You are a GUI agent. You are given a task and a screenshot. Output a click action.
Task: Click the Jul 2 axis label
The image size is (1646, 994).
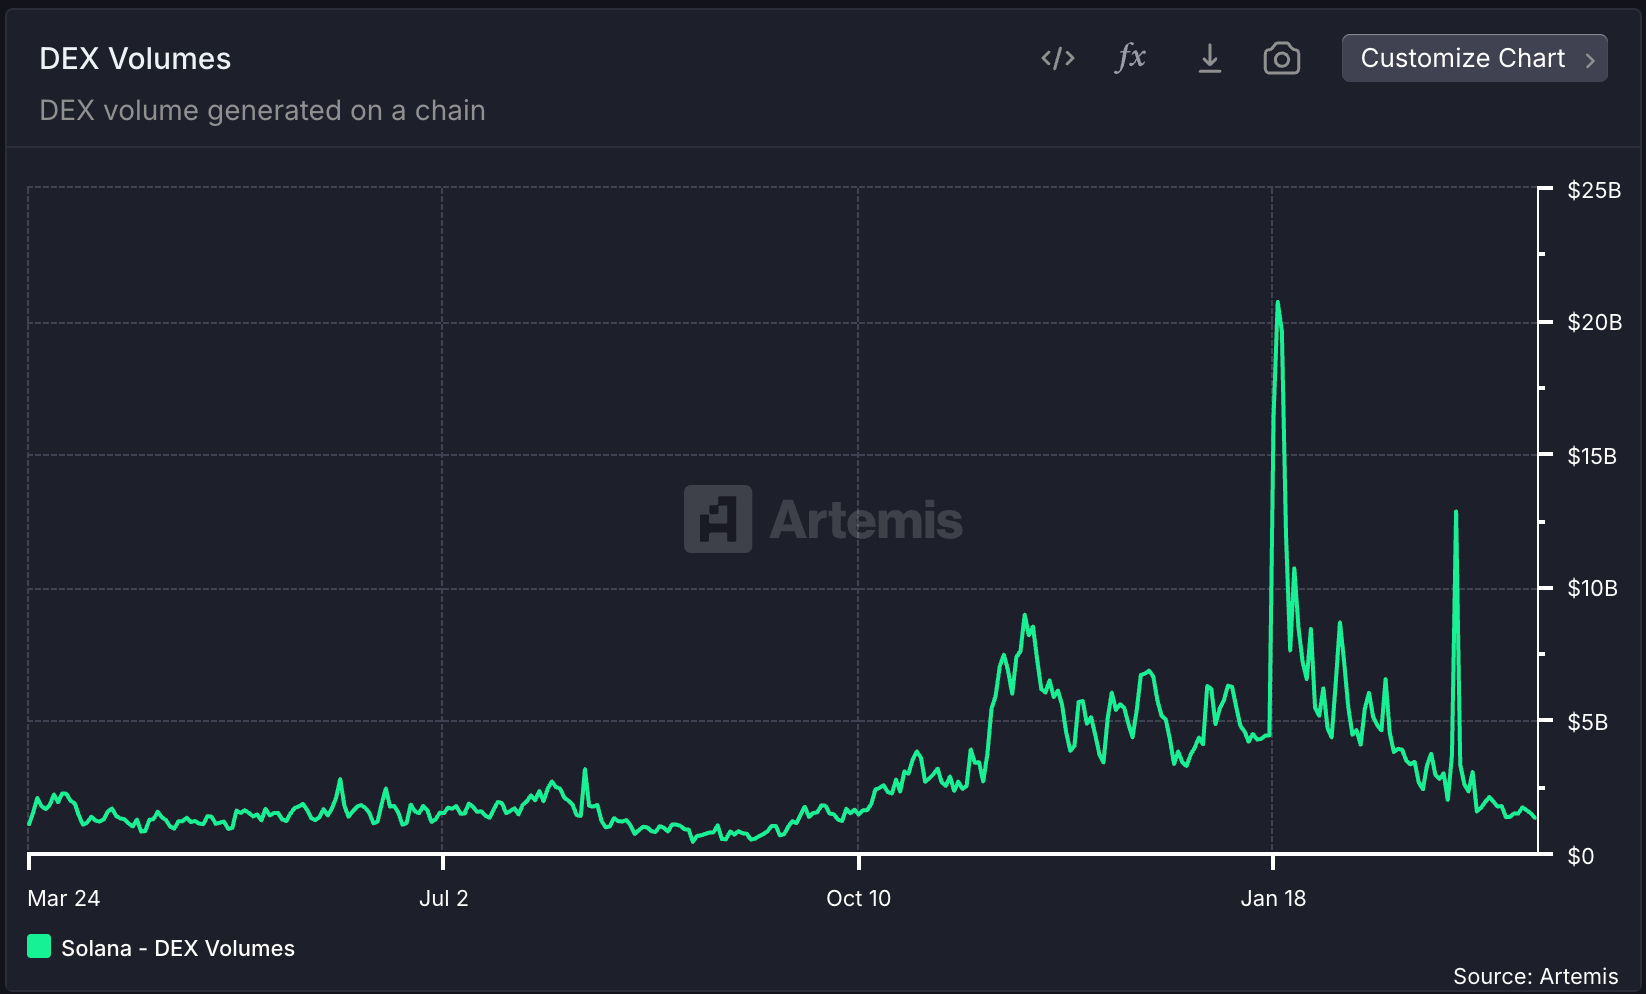coord(444,898)
